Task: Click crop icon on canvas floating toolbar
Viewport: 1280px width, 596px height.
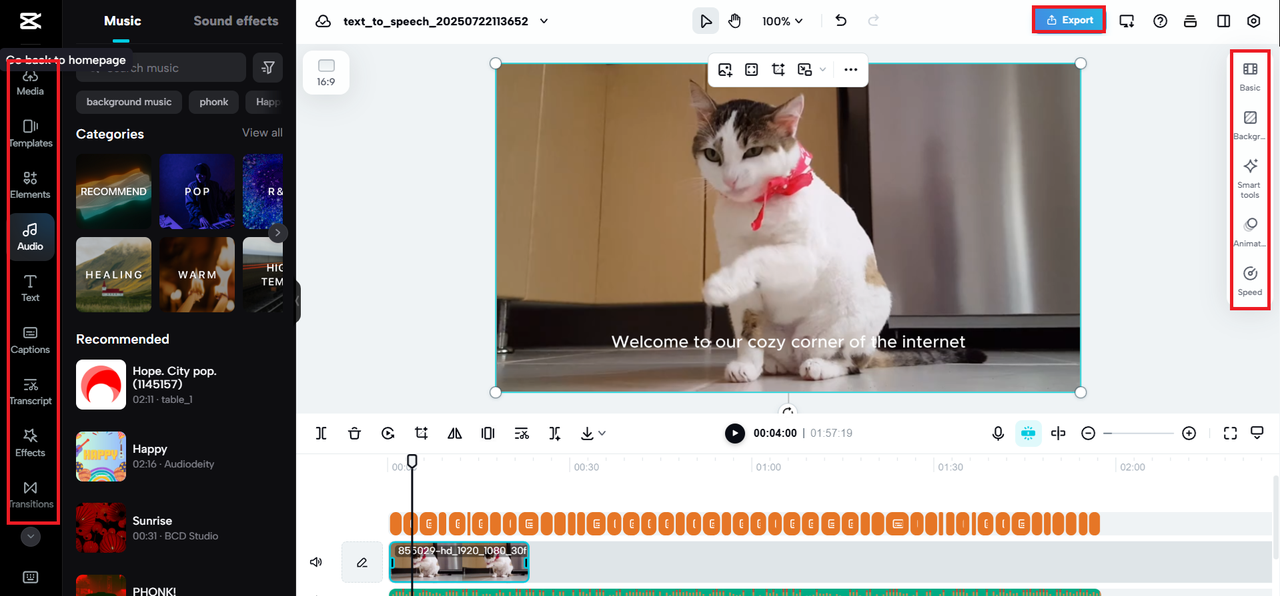Action: point(778,70)
